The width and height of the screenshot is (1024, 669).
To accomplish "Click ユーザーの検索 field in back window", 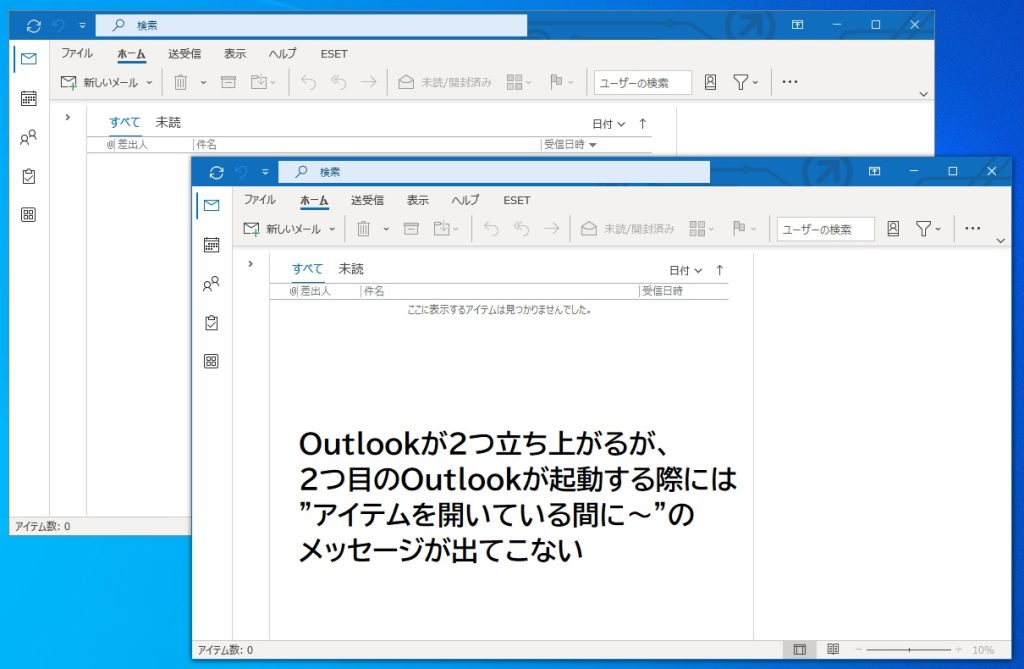I will (643, 83).
